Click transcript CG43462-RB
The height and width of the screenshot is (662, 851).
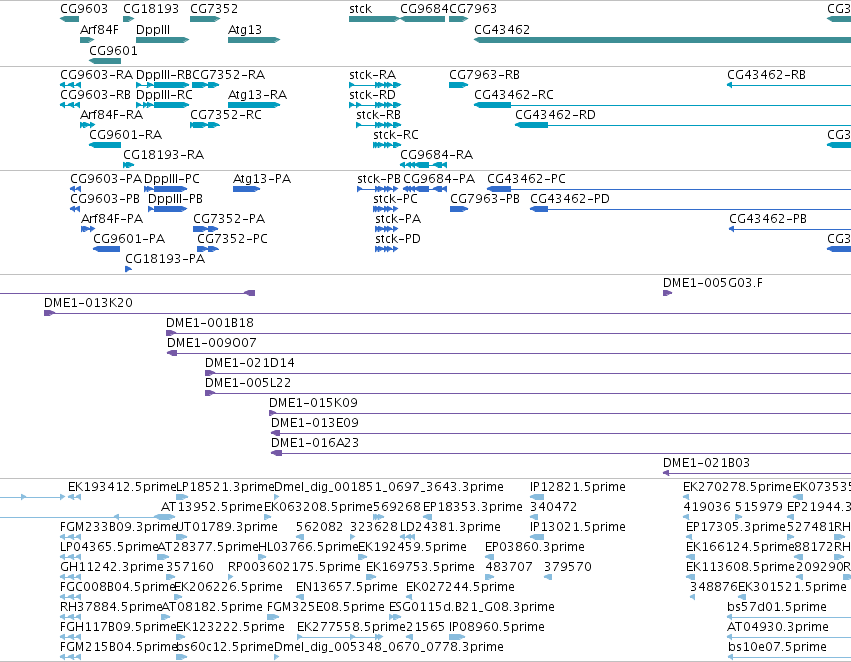pyautogui.click(x=789, y=85)
